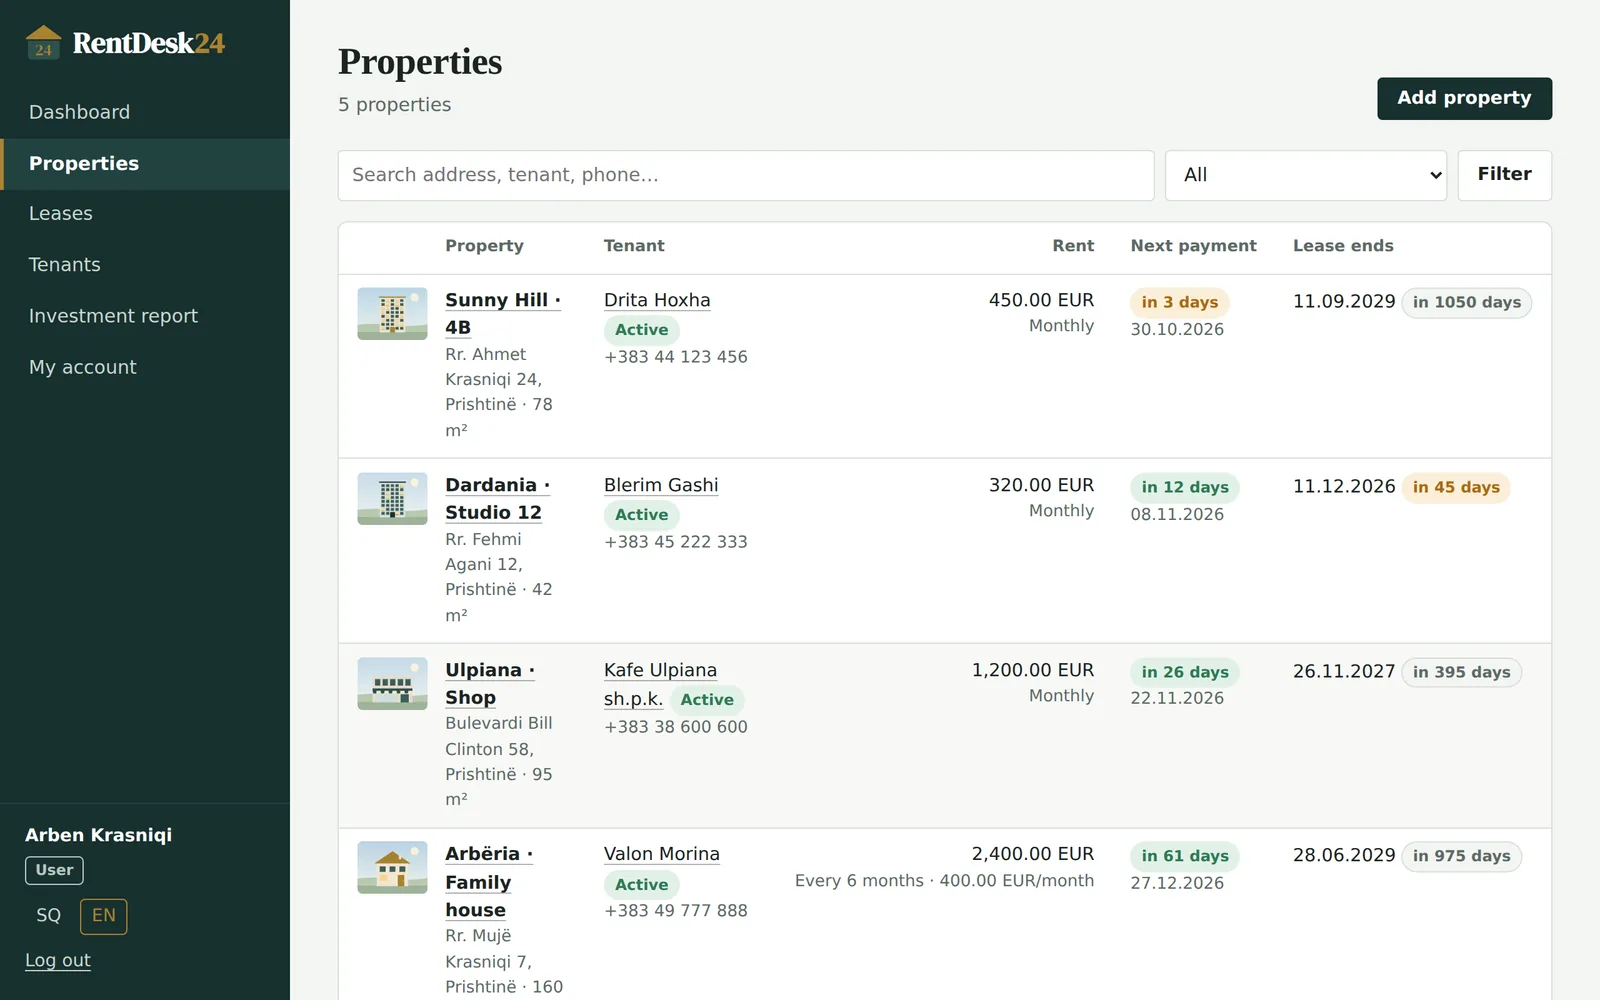This screenshot has width=1600, height=1000.
Task: Open the Ulpiana · Shop property link
Action: tap(490, 684)
